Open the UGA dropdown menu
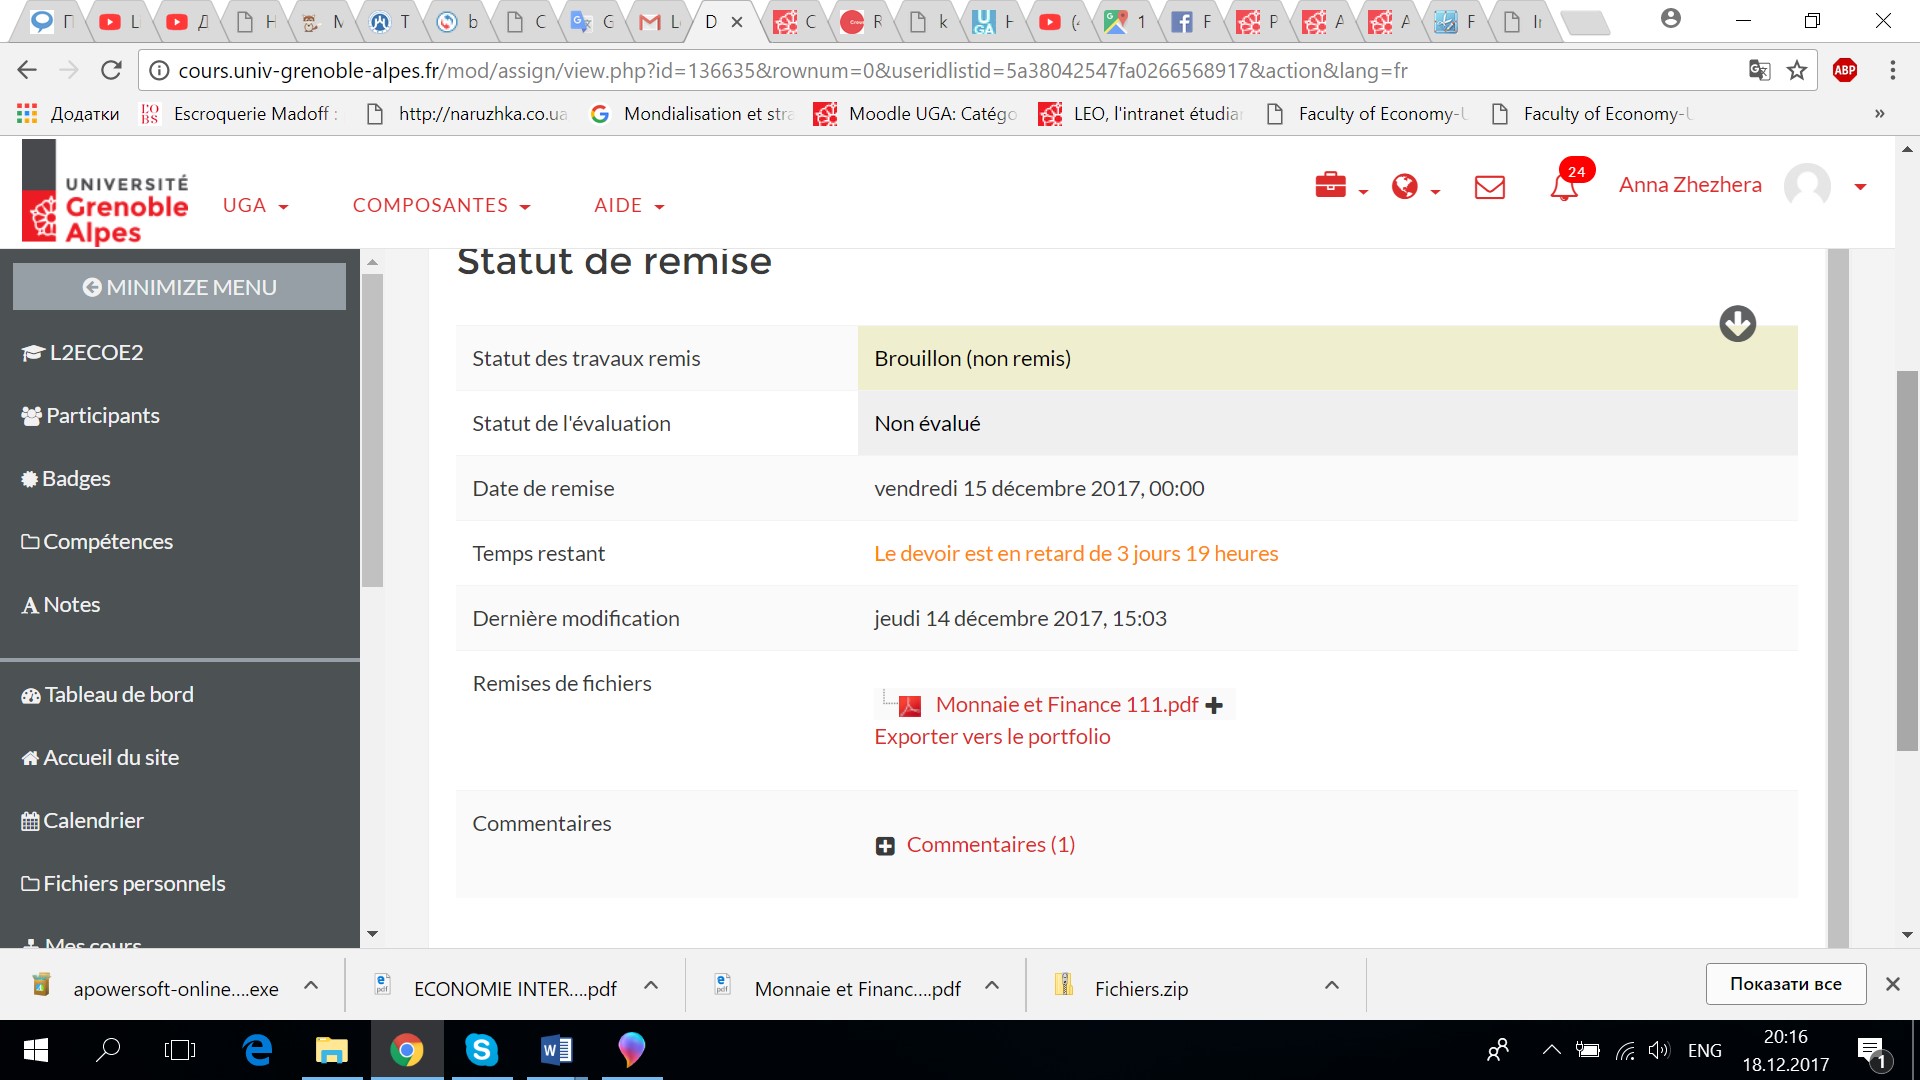Screen dimensions: 1920x1080 click(x=255, y=205)
